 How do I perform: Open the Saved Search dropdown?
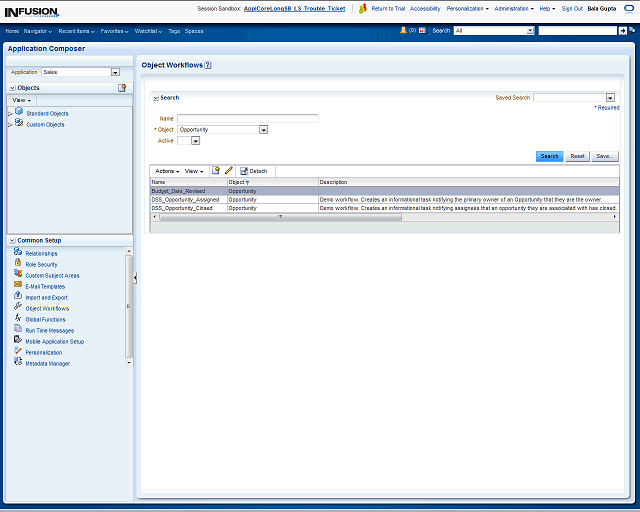(611, 98)
